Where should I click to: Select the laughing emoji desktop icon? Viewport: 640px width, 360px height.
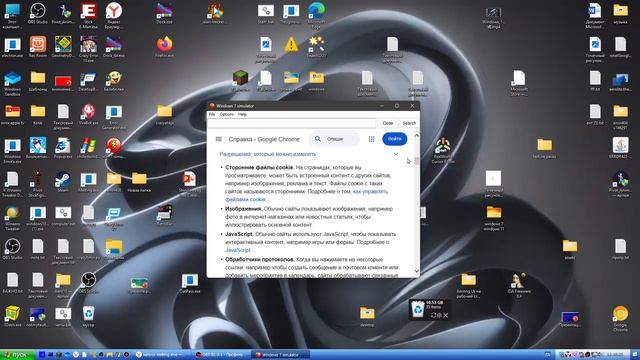tap(113, 80)
